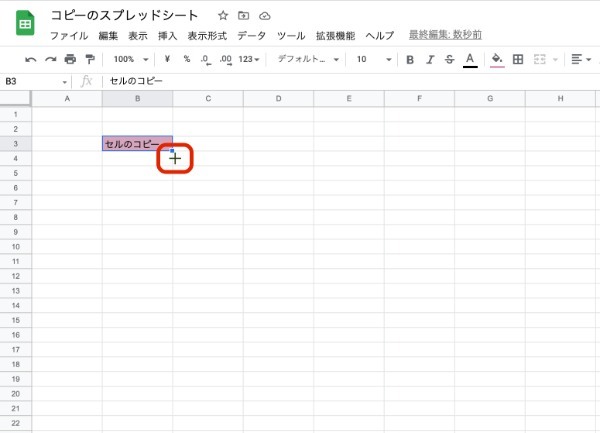Click the redo arrow in the toolbar
This screenshot has height=433, width=600.
point(50,59)
